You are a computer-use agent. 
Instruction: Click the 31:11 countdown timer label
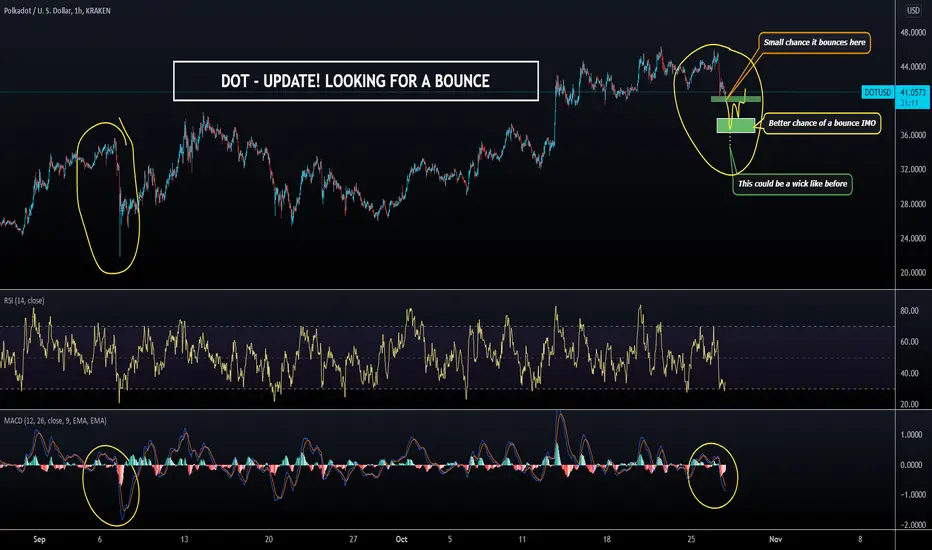coord(909,103)
